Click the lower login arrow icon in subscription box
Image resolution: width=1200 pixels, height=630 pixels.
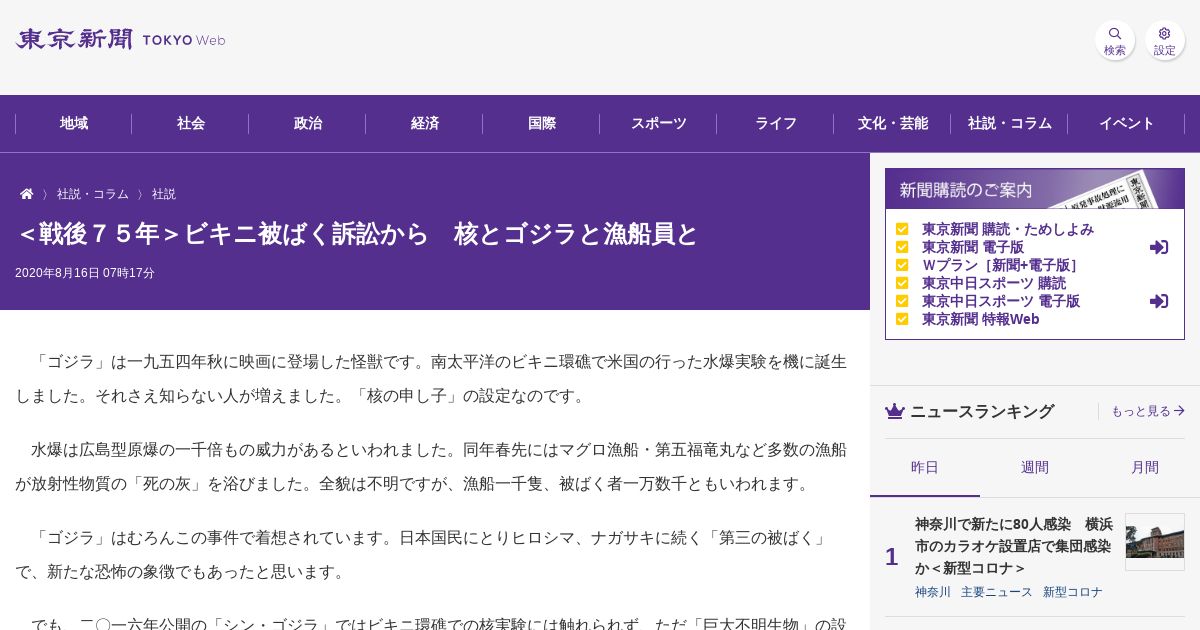1159,301
